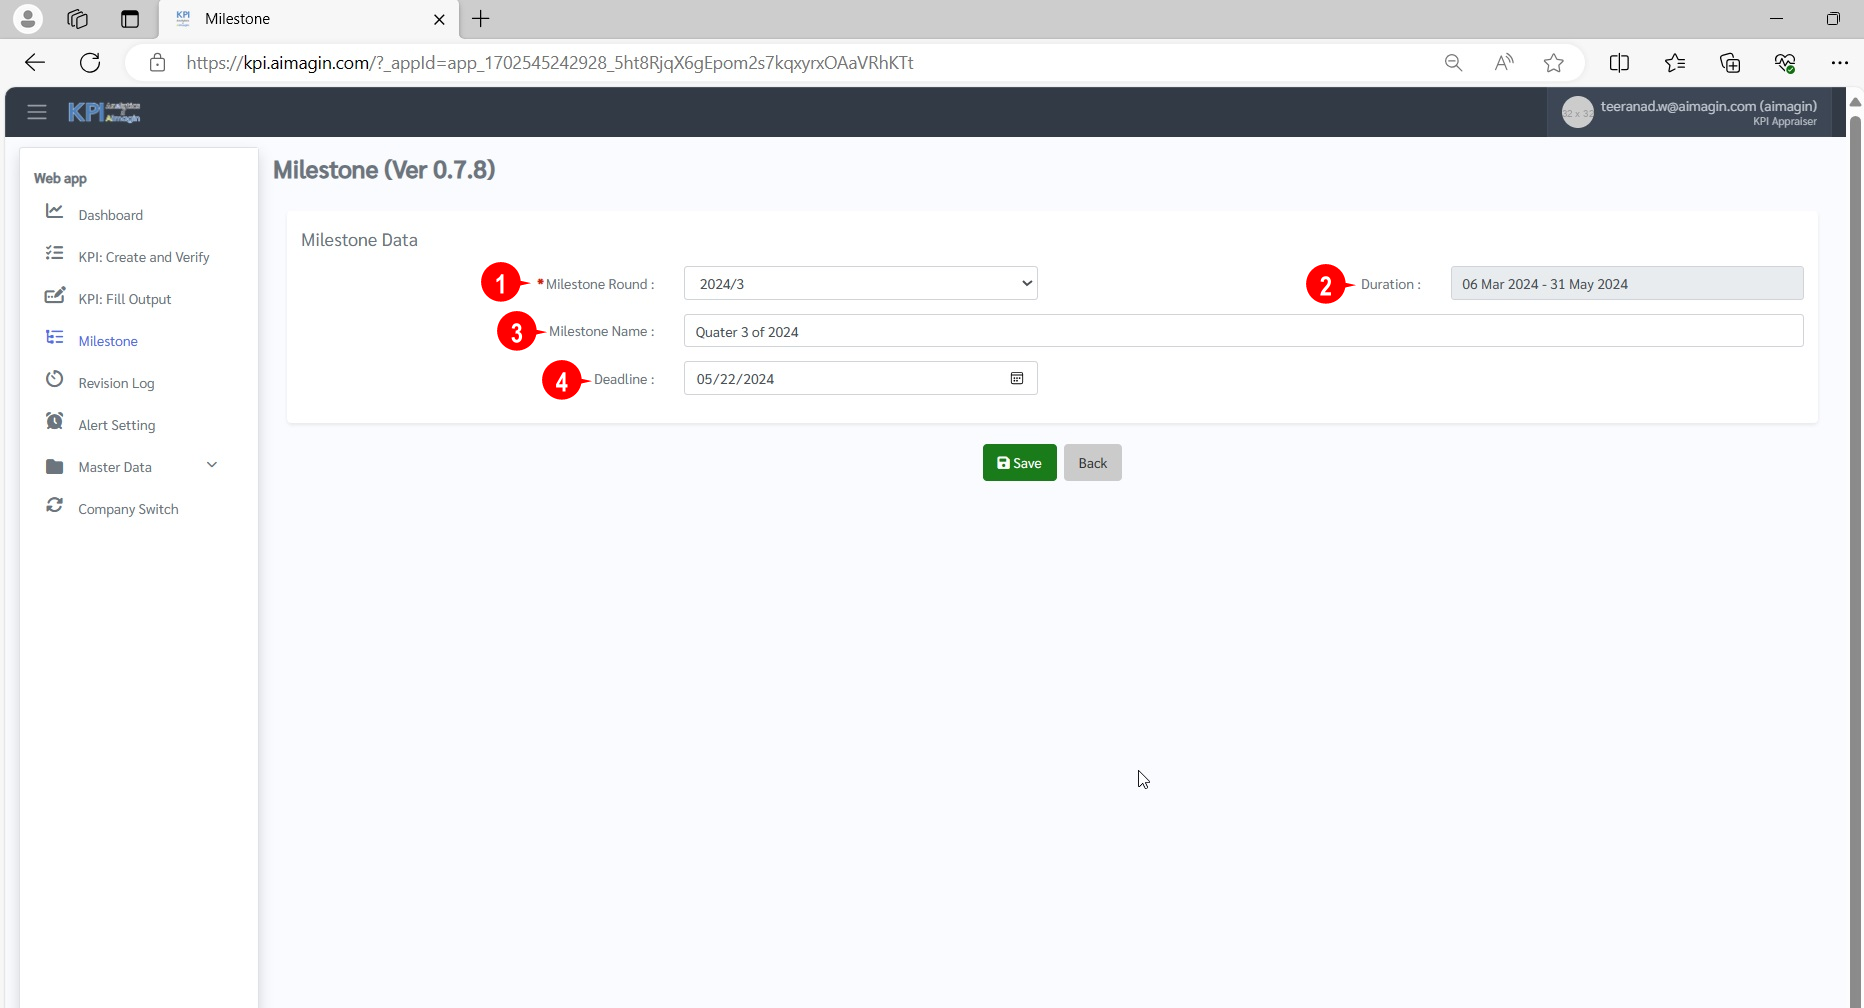Click the Revision Log history icon
The image size is (1864, 1008).
click(x=55, y=380)
